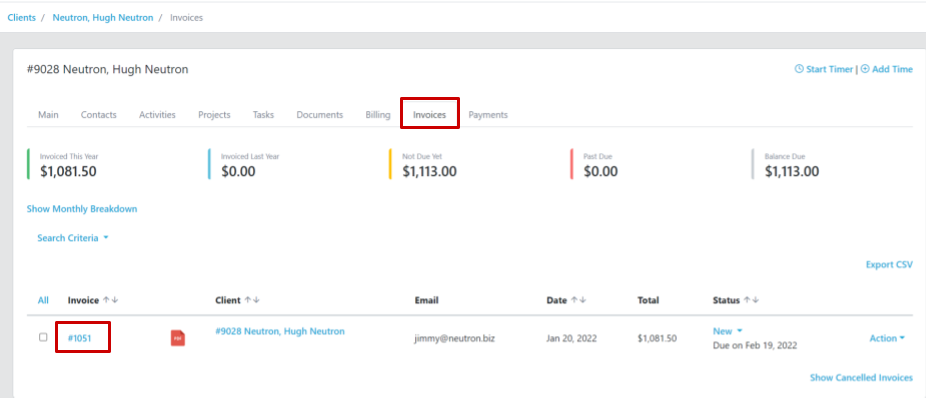This screenshot has height=399, width=926.
Task: Sort by the Client column arrows
Action: click(x=252, y=300)
